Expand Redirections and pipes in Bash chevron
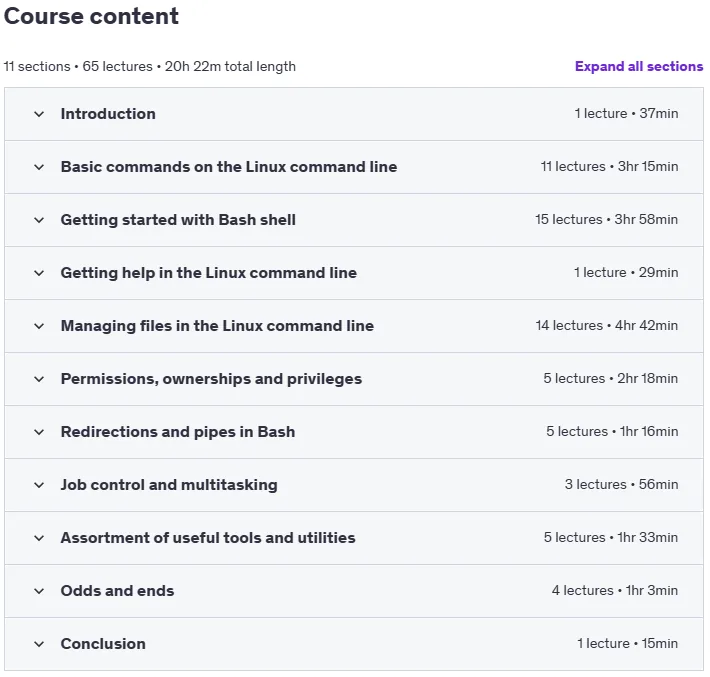Screen dimensions: 710x677 (x=39, y=432)
